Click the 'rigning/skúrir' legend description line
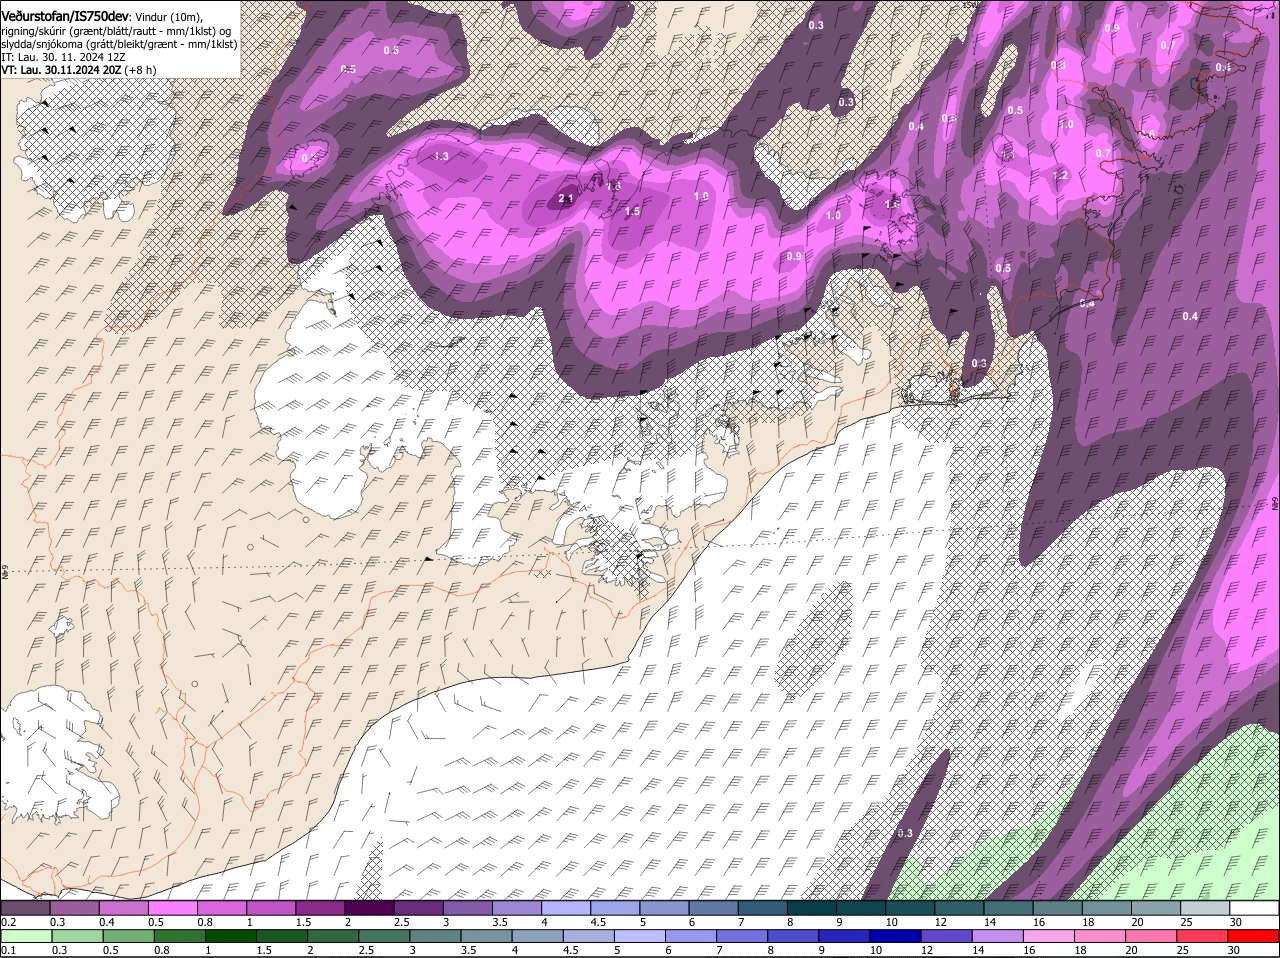 (116, 31)
